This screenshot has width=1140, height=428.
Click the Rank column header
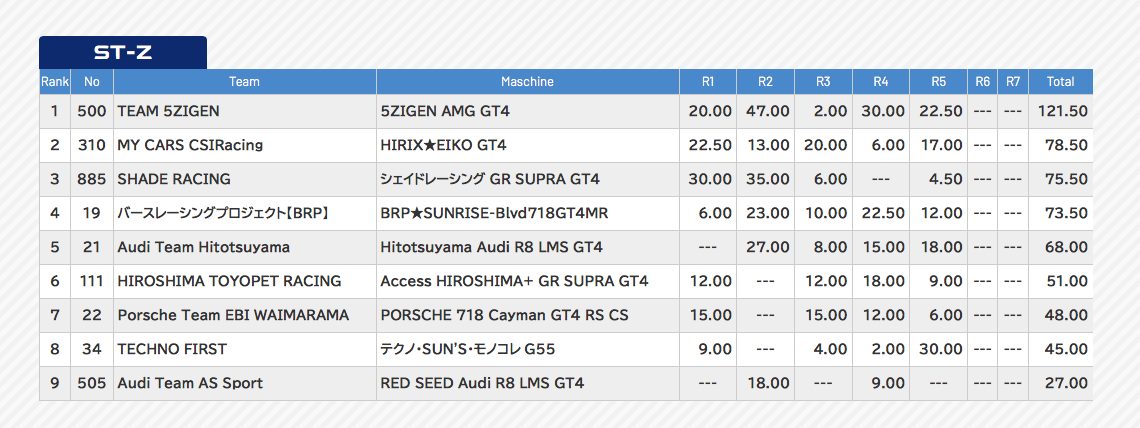54,82
